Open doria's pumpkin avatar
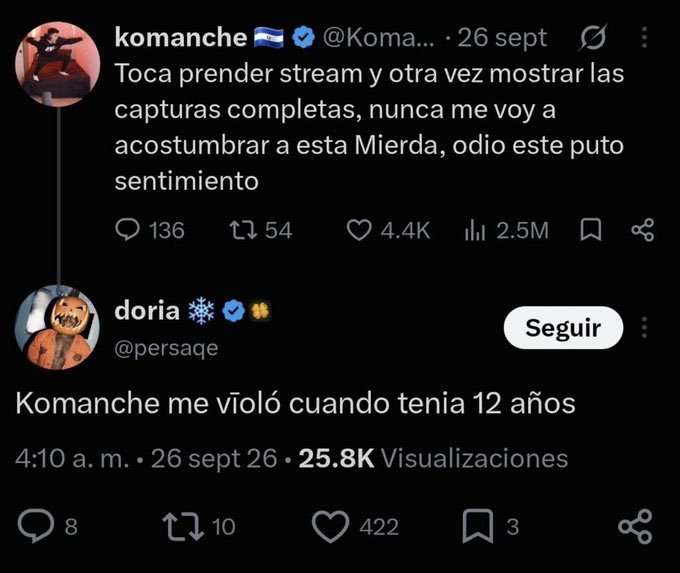 tap(57, 327)
